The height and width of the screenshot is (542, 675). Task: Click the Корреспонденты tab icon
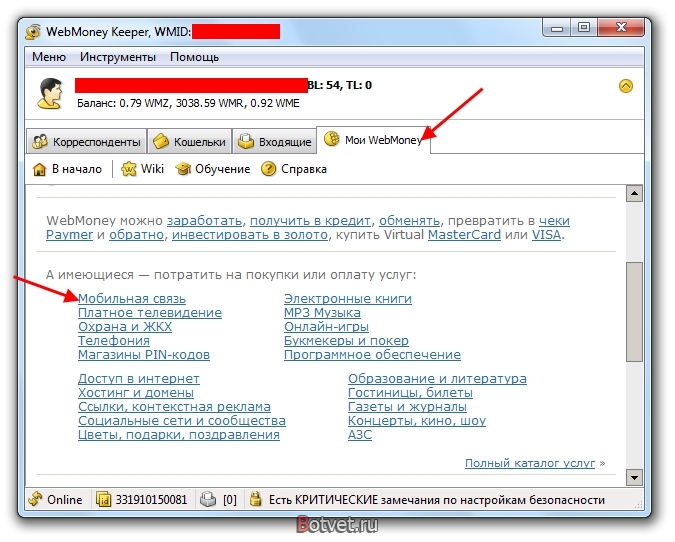[x=40, y=142]
